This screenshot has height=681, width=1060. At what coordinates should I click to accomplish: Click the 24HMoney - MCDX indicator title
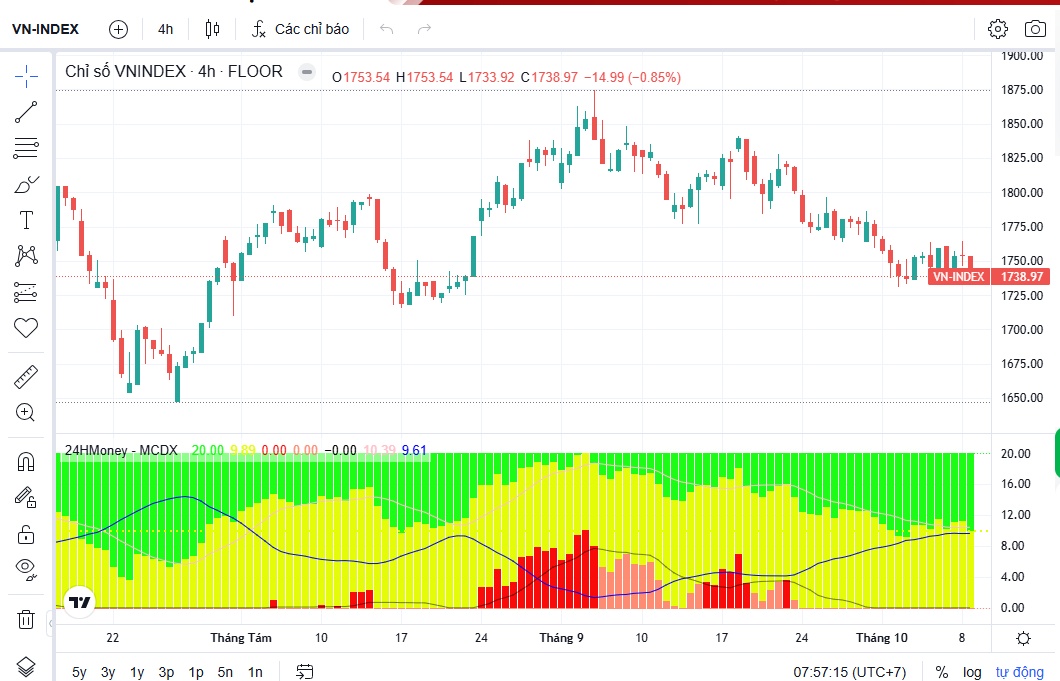[x=121, y=450]
